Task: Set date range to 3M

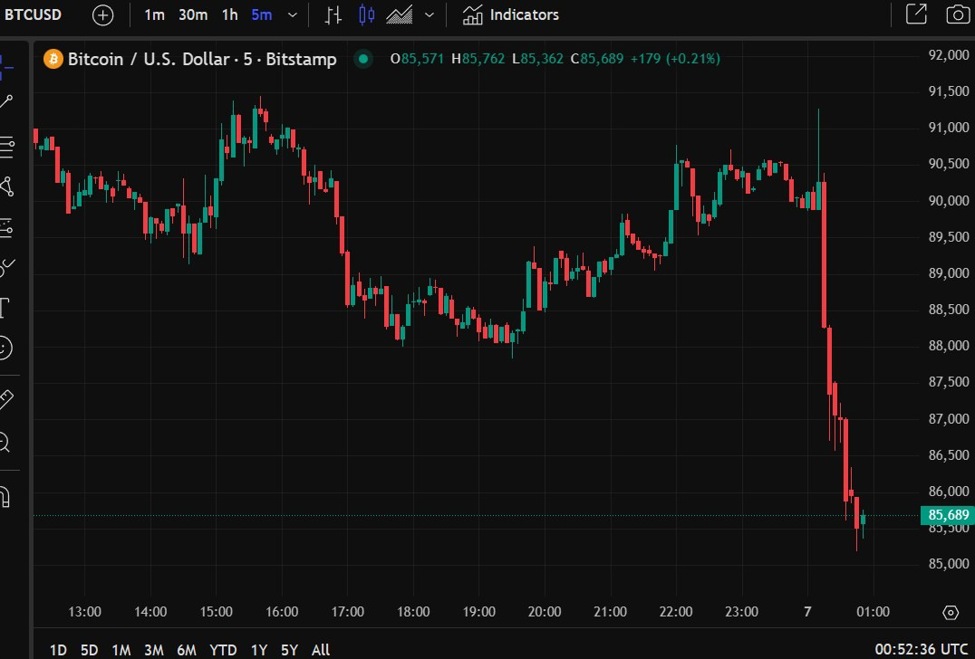Action: tap(154, 650)
